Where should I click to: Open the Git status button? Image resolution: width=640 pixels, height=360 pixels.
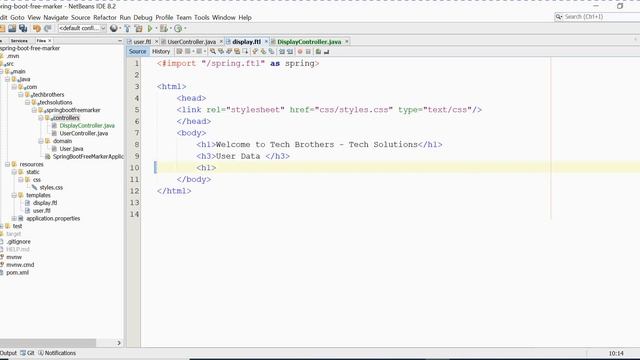[27, 353]
